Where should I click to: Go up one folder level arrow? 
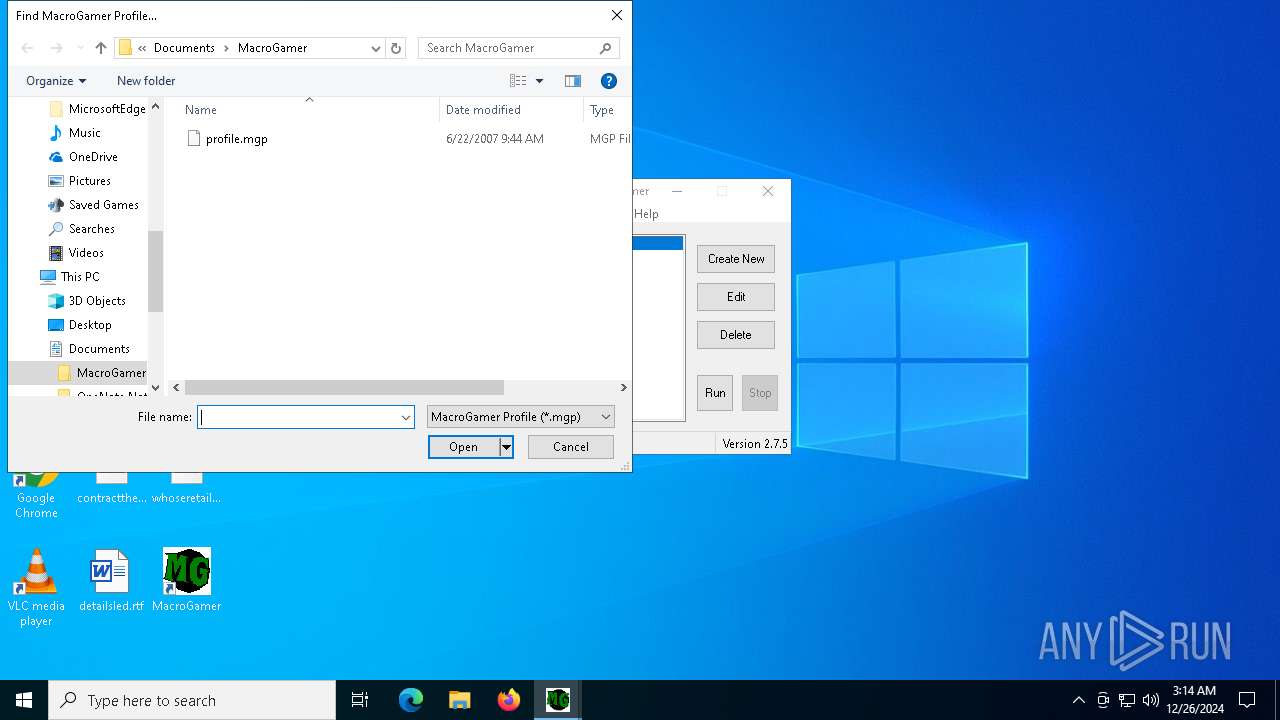[x=100, y=48]
